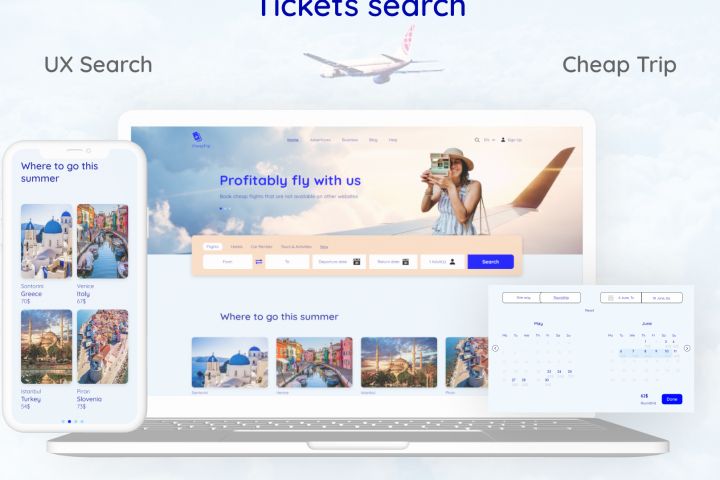
Task: Switch to the Flights tab in search box
Action: pyautogui.click(x=213, y=247)
